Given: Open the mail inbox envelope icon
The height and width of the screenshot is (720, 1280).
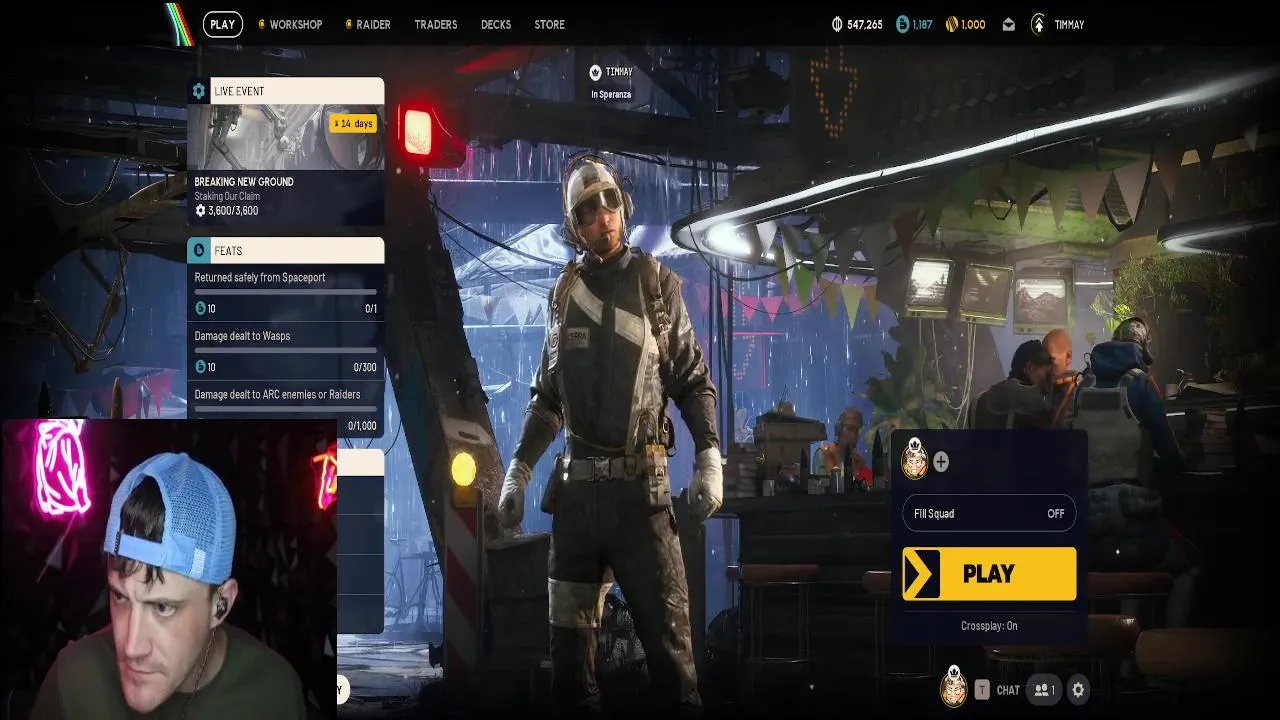Looking at the screenshot, I should (1009, 24).
